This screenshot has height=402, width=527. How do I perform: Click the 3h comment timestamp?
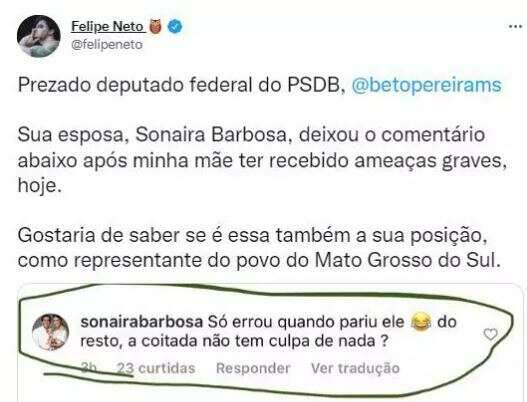click(89, 368)
